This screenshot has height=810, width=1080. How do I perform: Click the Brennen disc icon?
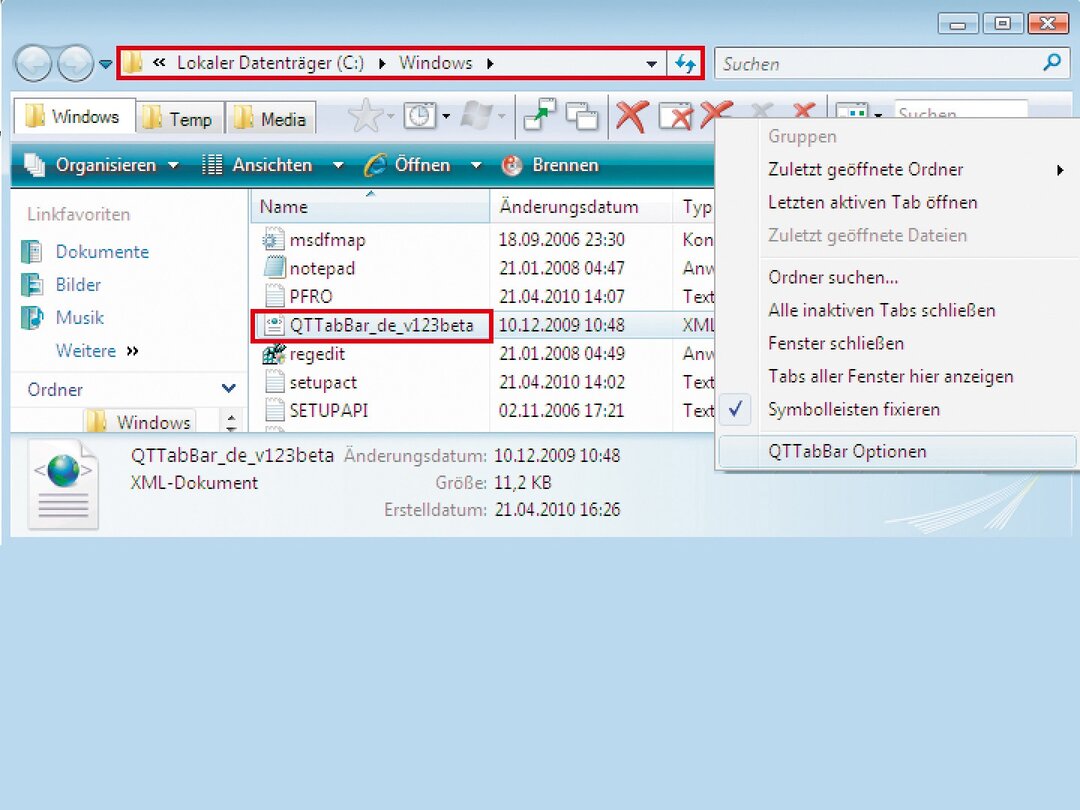coord(512,166)
